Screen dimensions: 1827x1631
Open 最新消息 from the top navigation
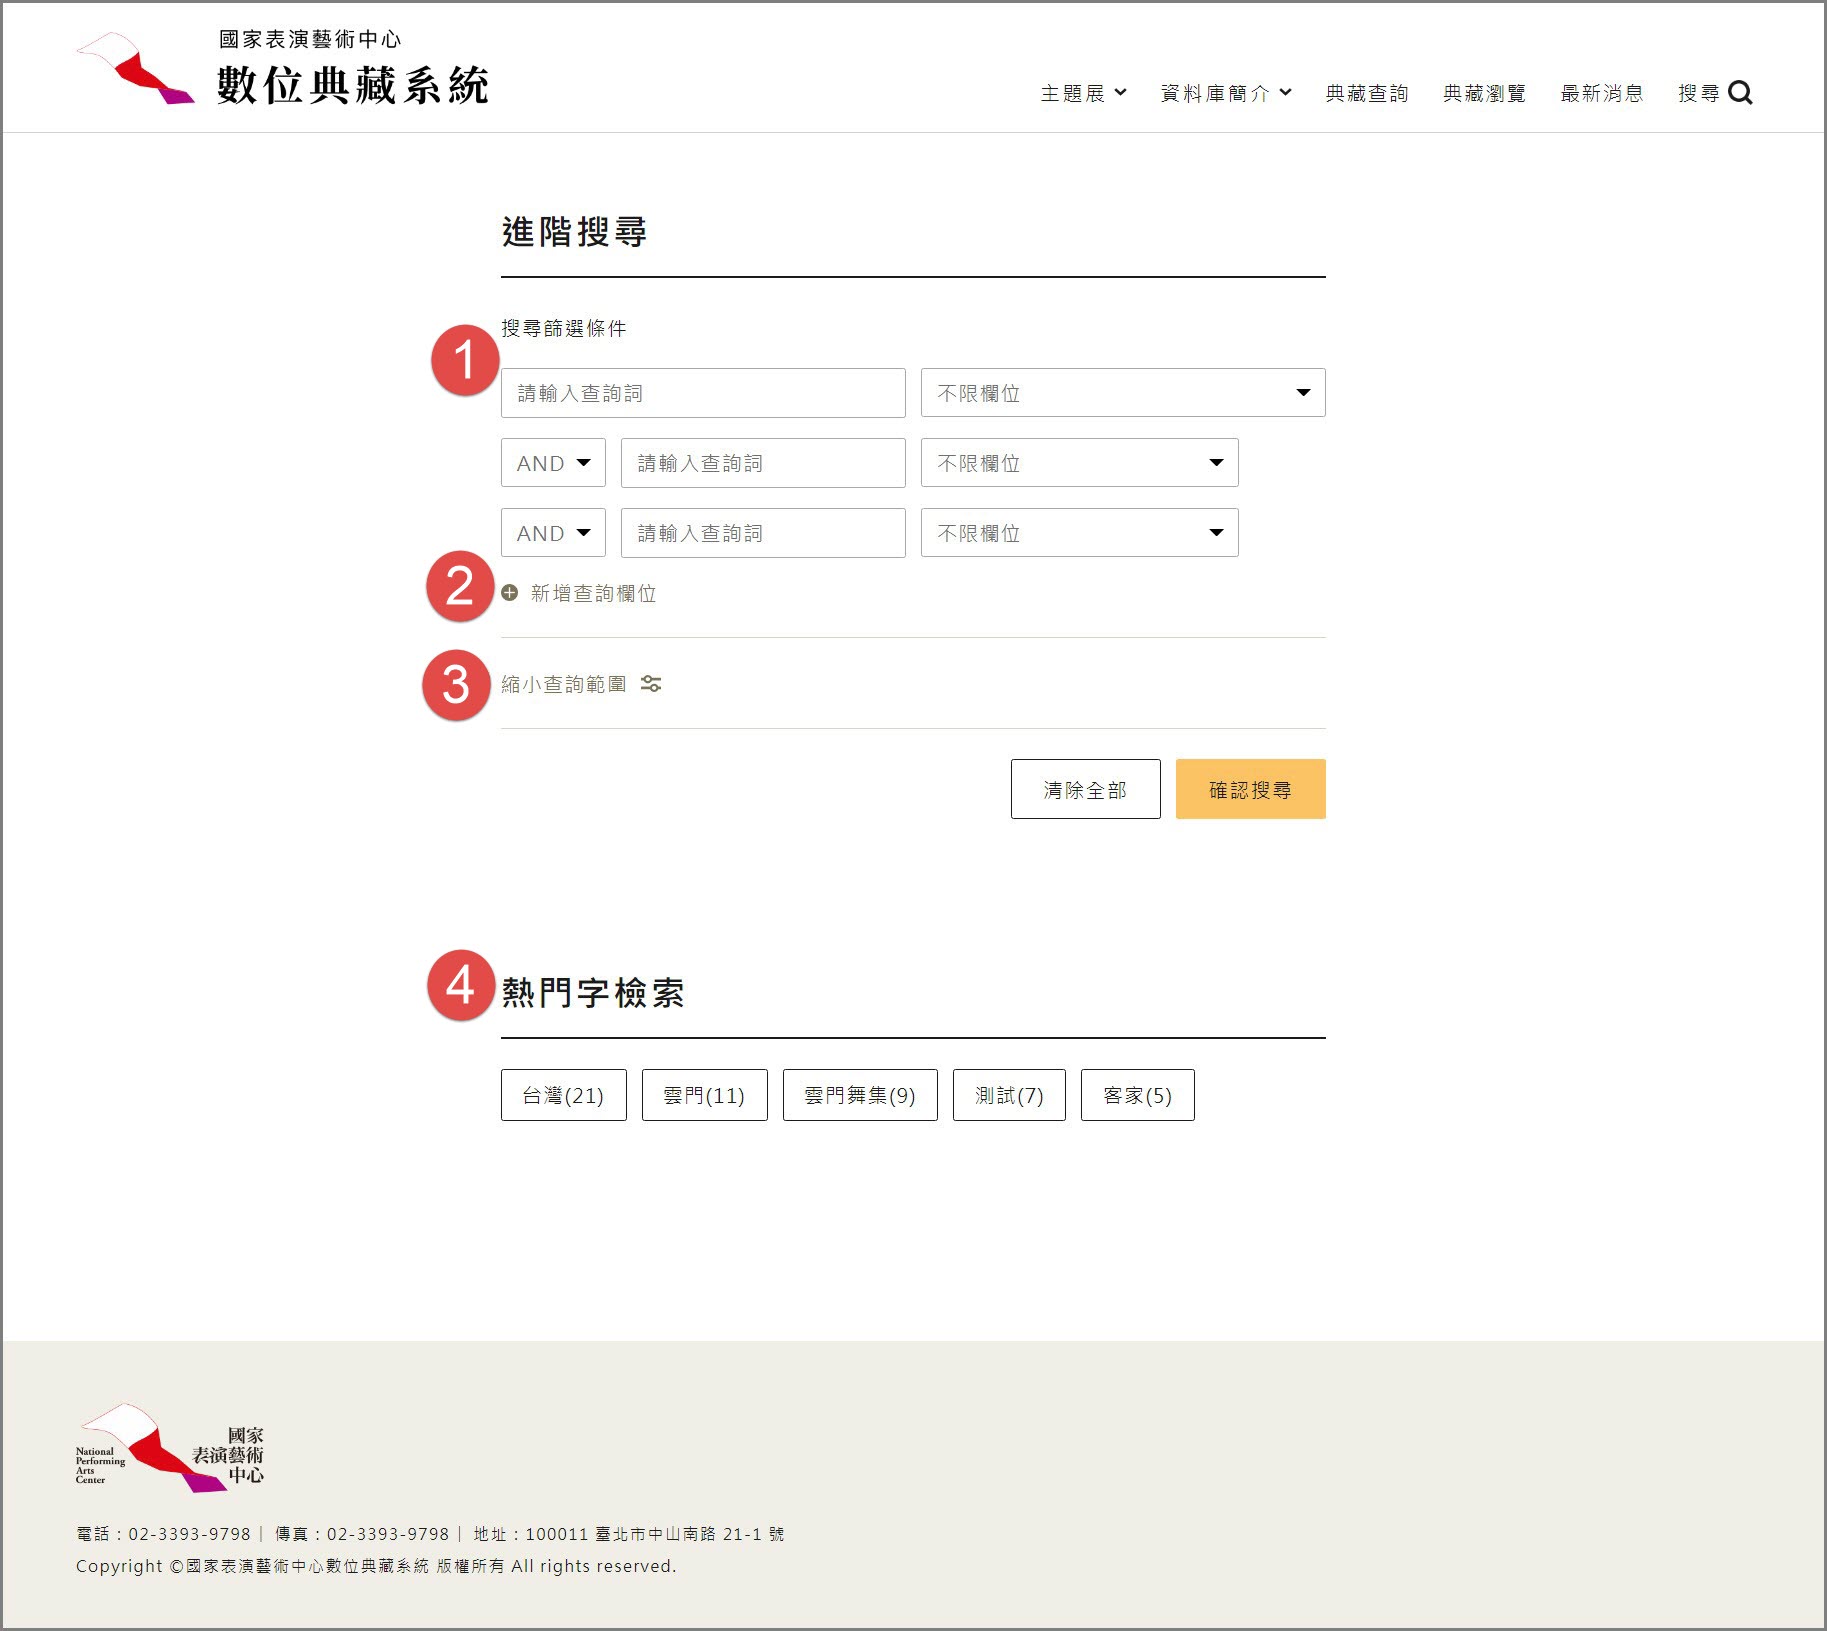(x=1601, y=93)
